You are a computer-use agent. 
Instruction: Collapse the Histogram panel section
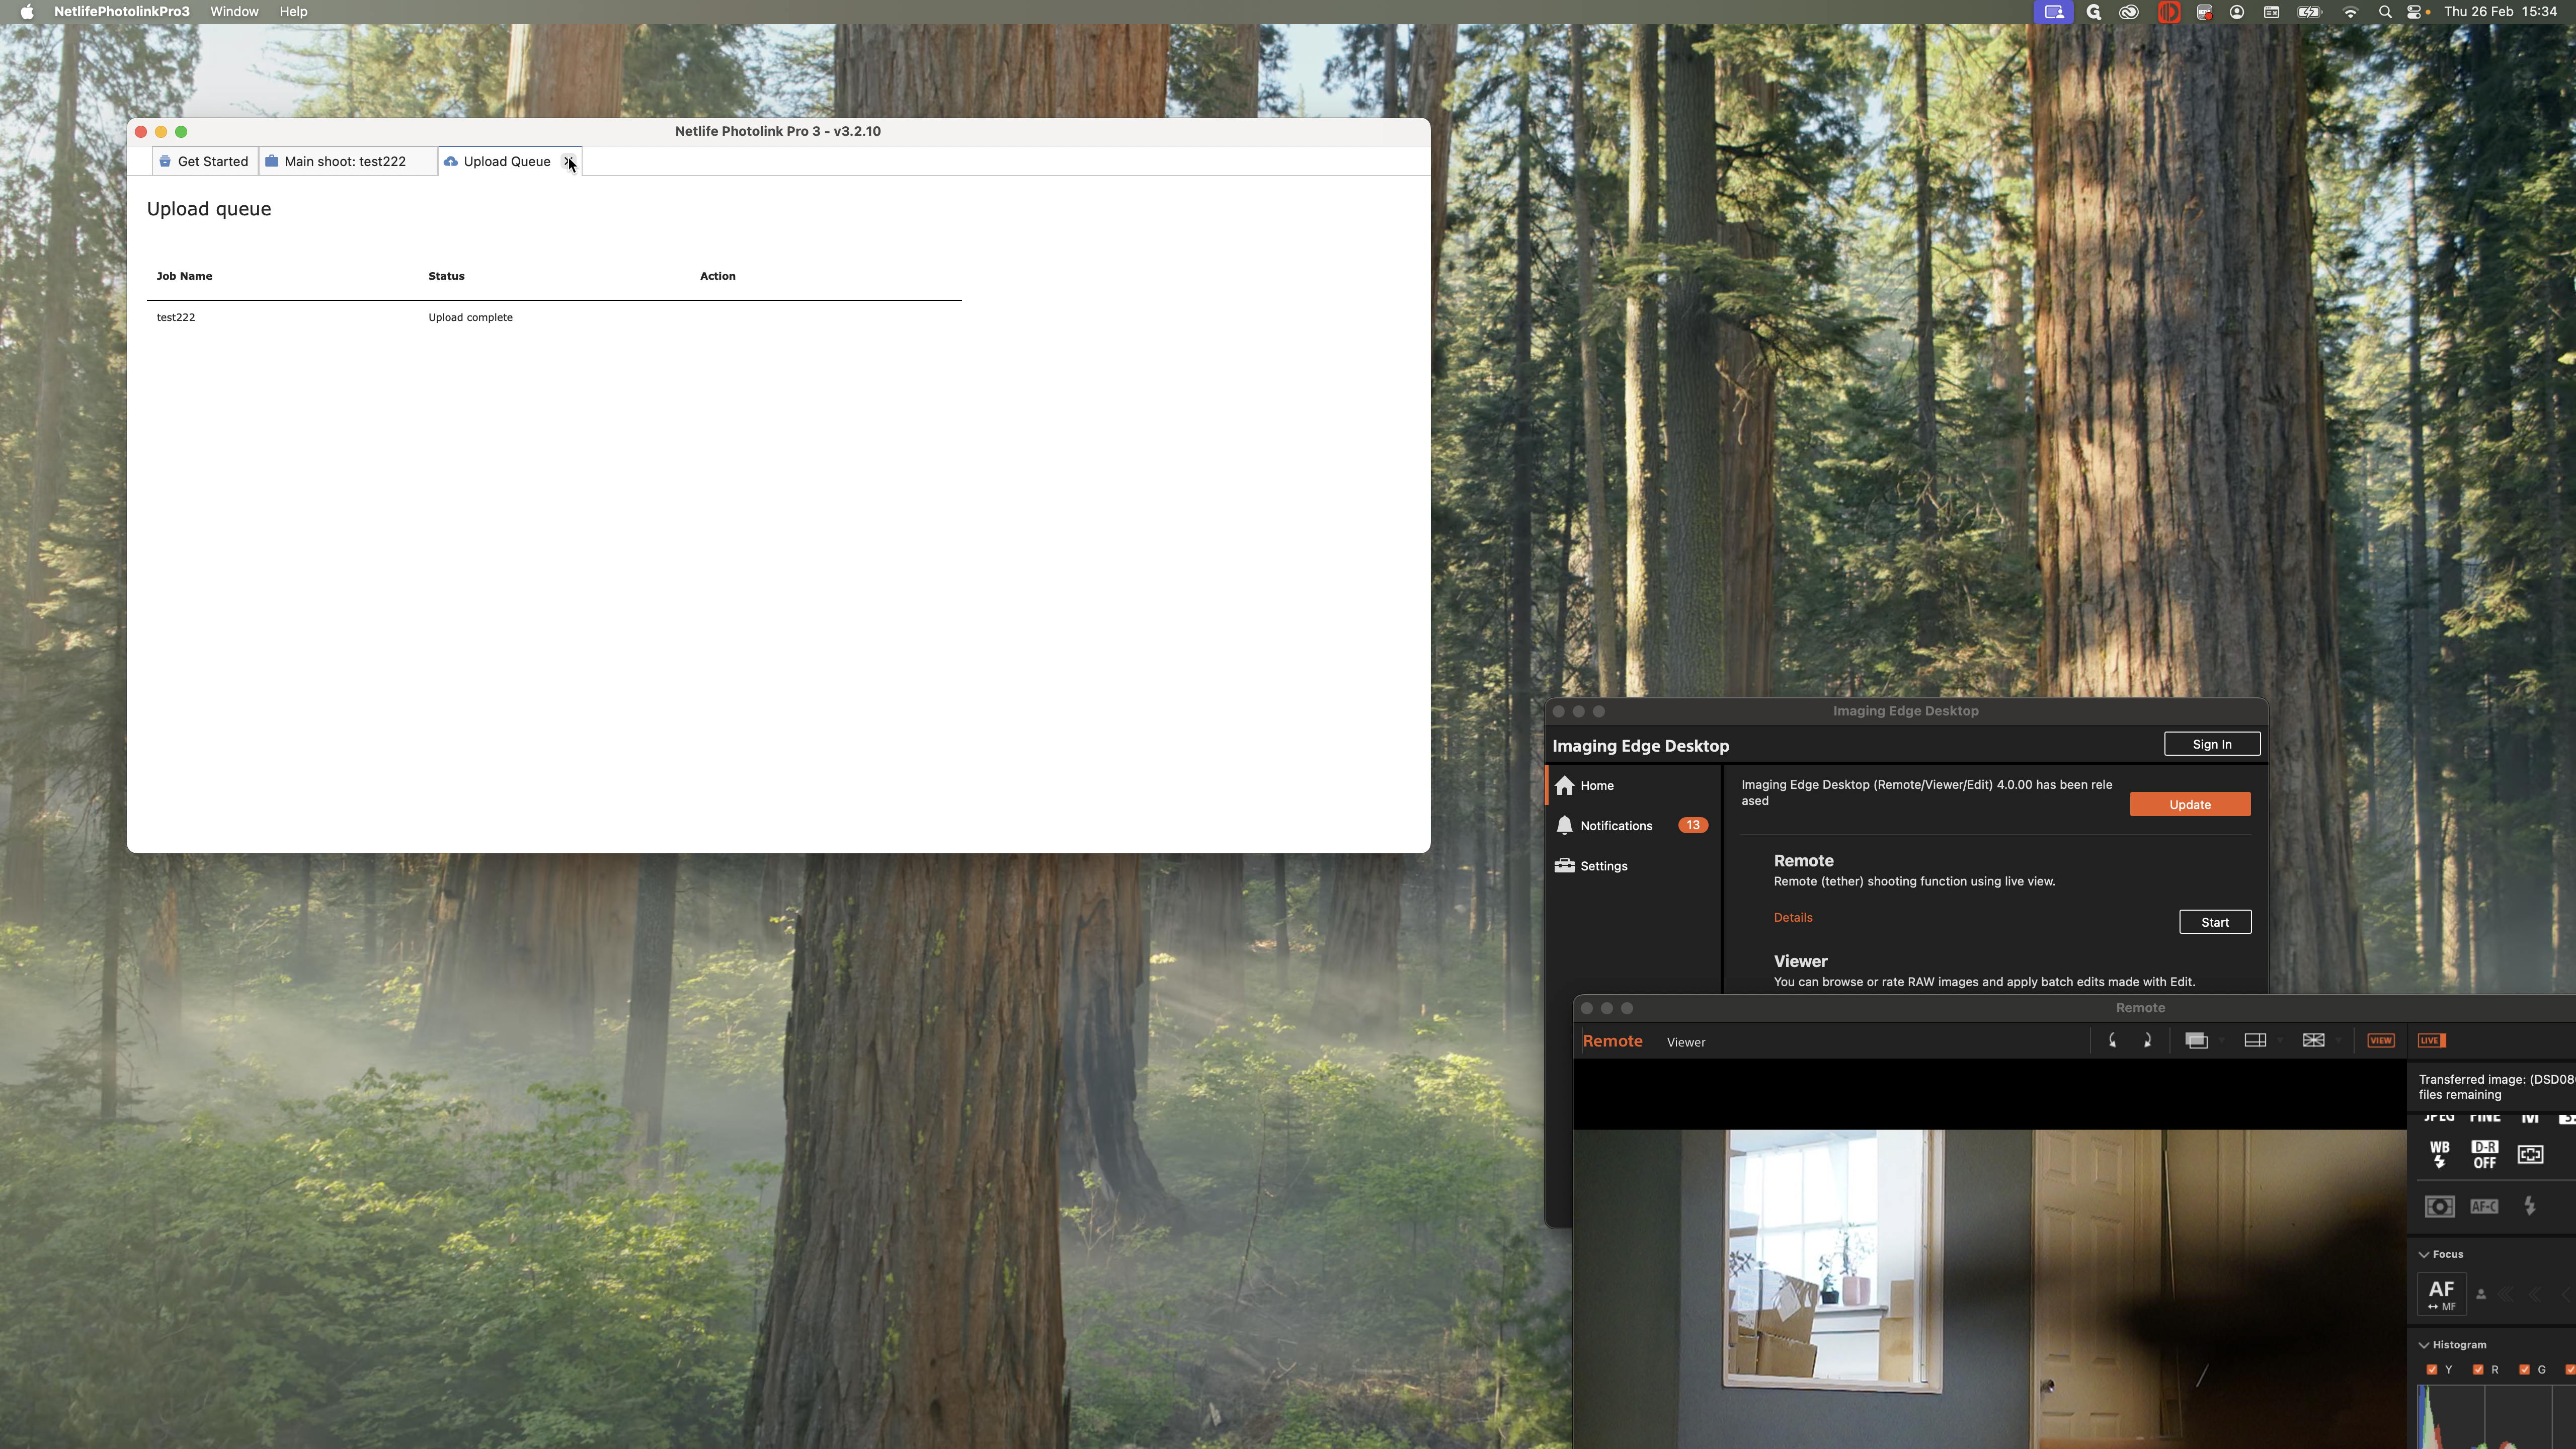click(x=2424, y=1345)
